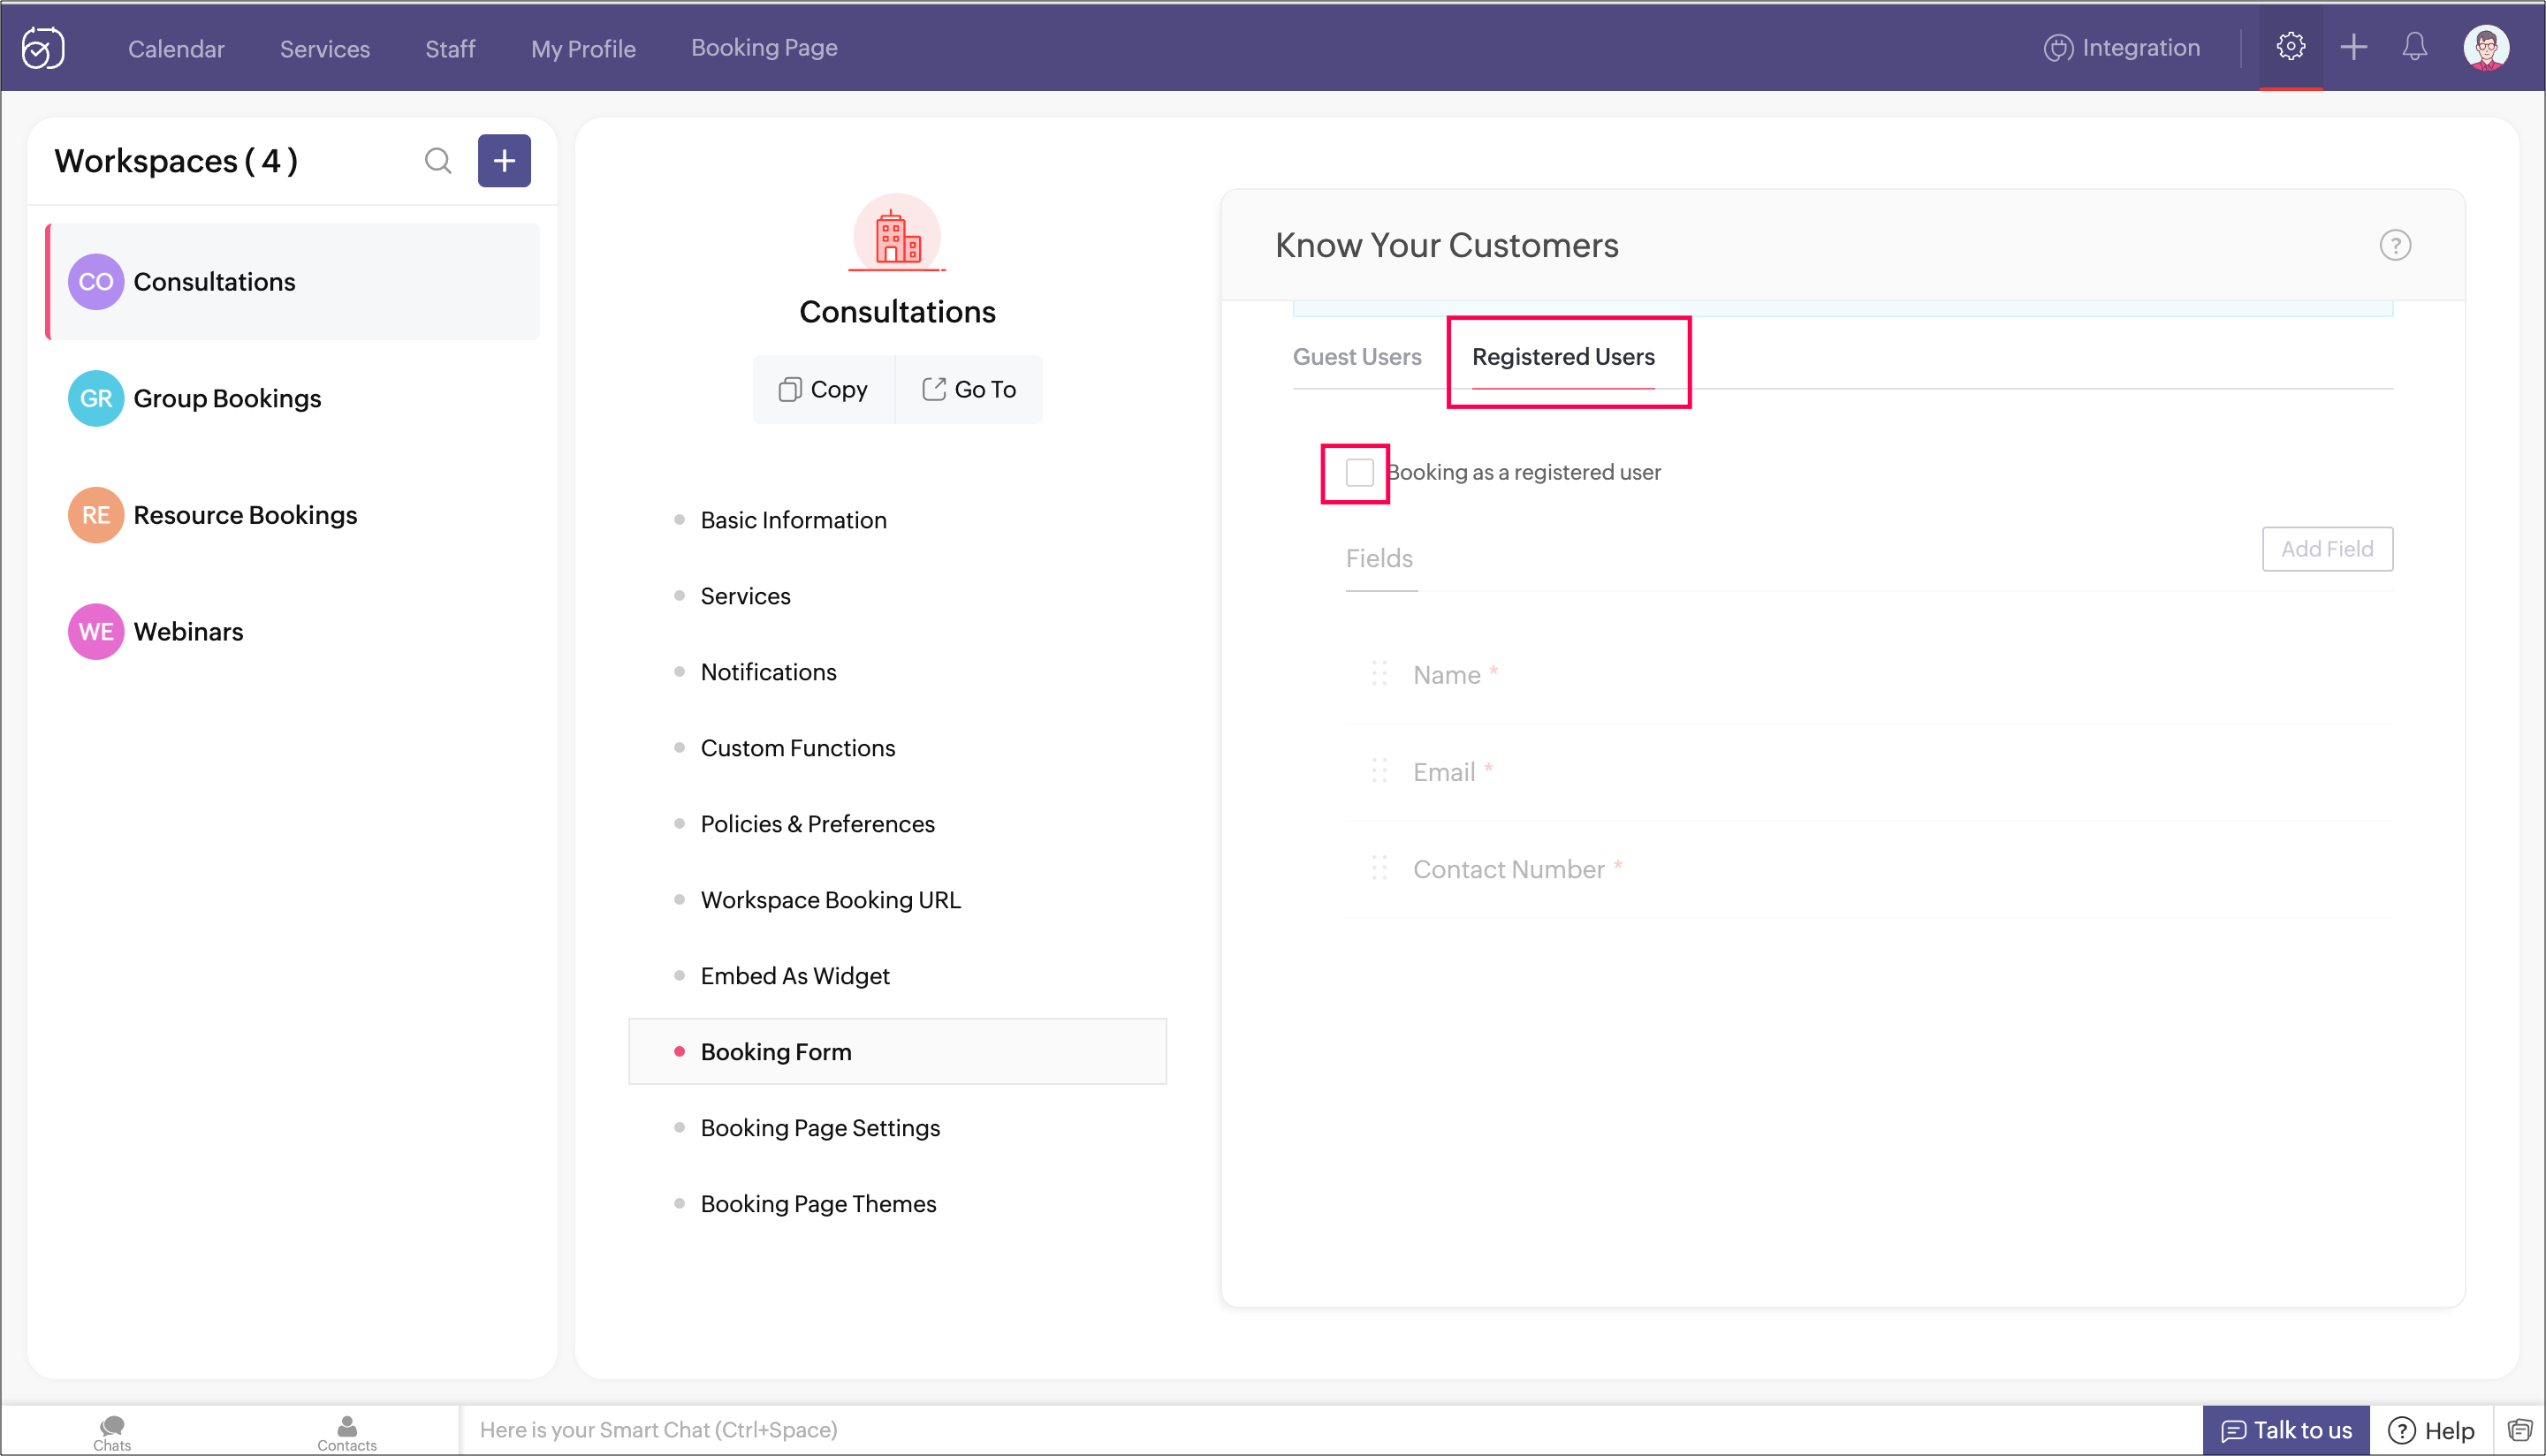Enable Booking as a registered user checkbox
Screen dimensions: 2546x1456
(1359, 472)
